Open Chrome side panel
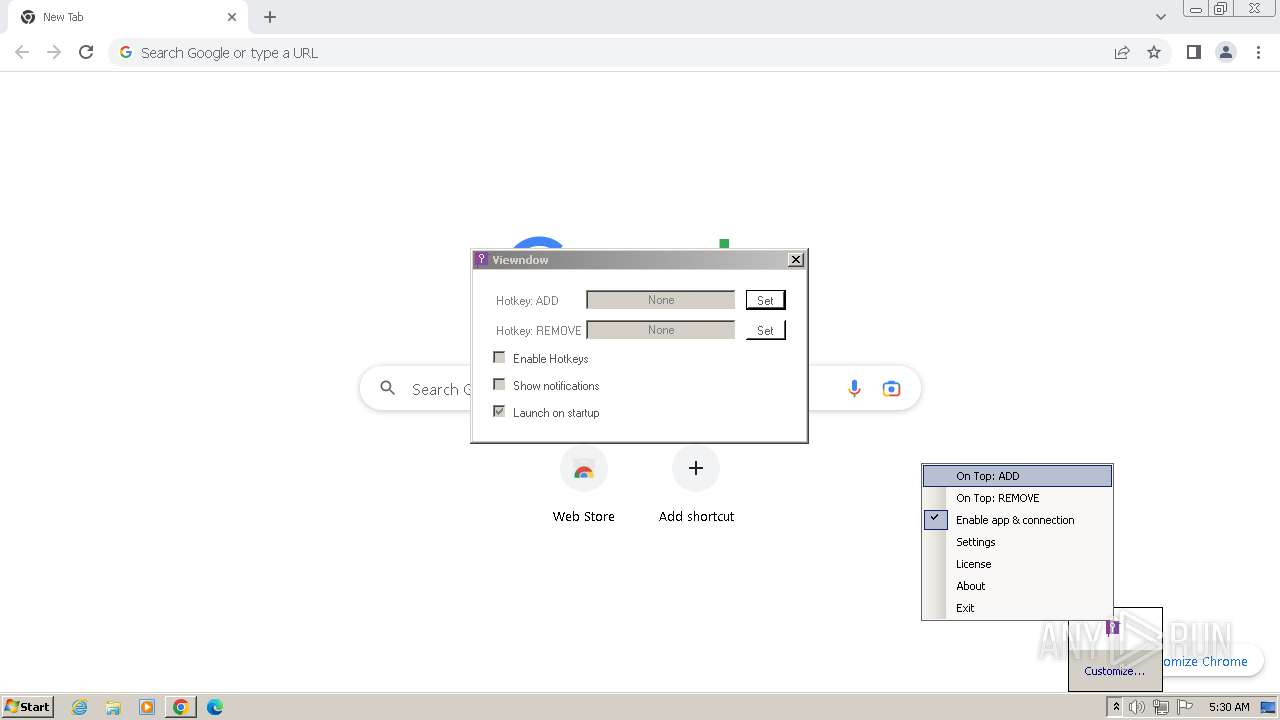Viewport: 1280px width, 720px height. tap(1193, 53)
